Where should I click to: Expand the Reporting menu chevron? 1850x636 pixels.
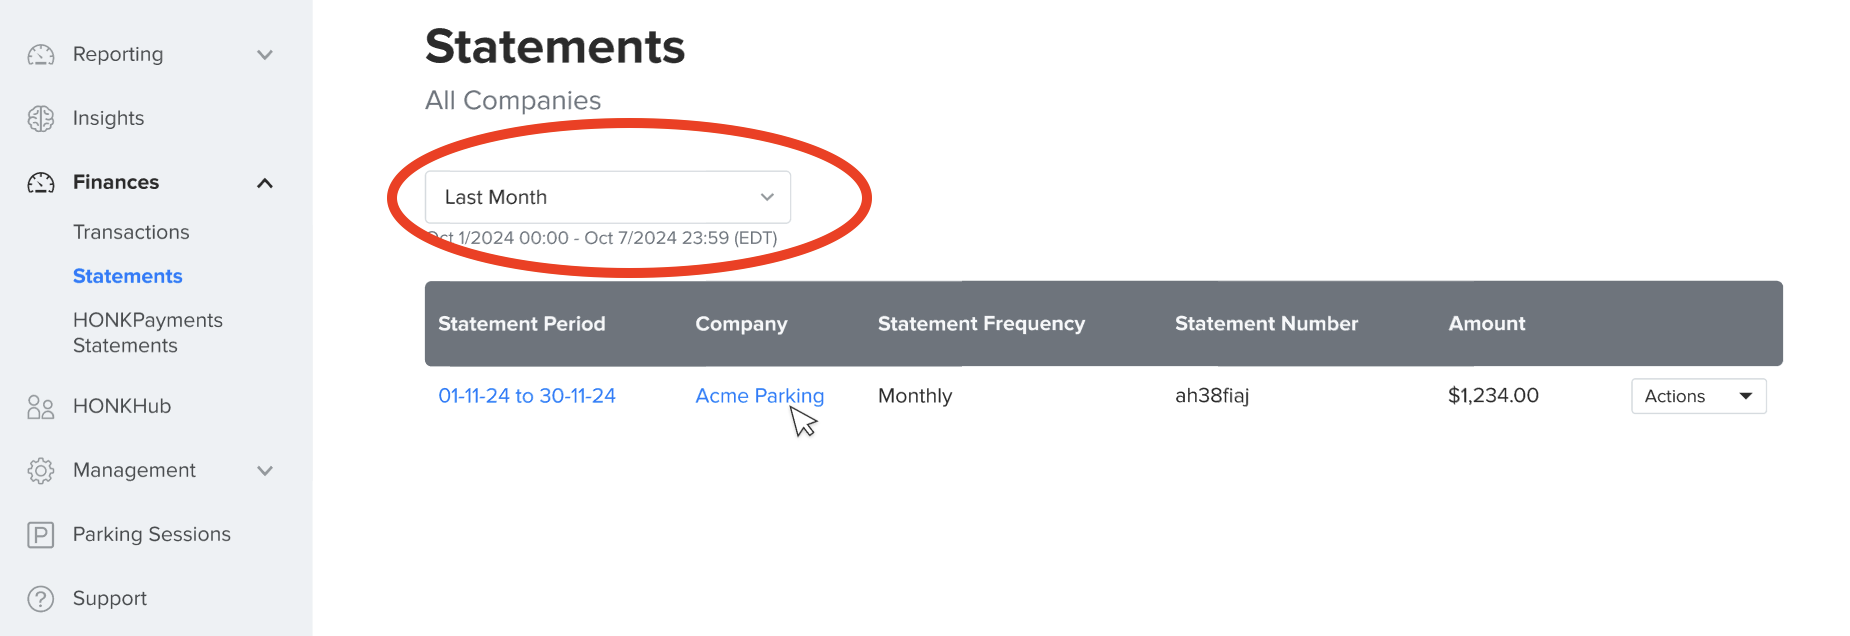click(265, 55)
